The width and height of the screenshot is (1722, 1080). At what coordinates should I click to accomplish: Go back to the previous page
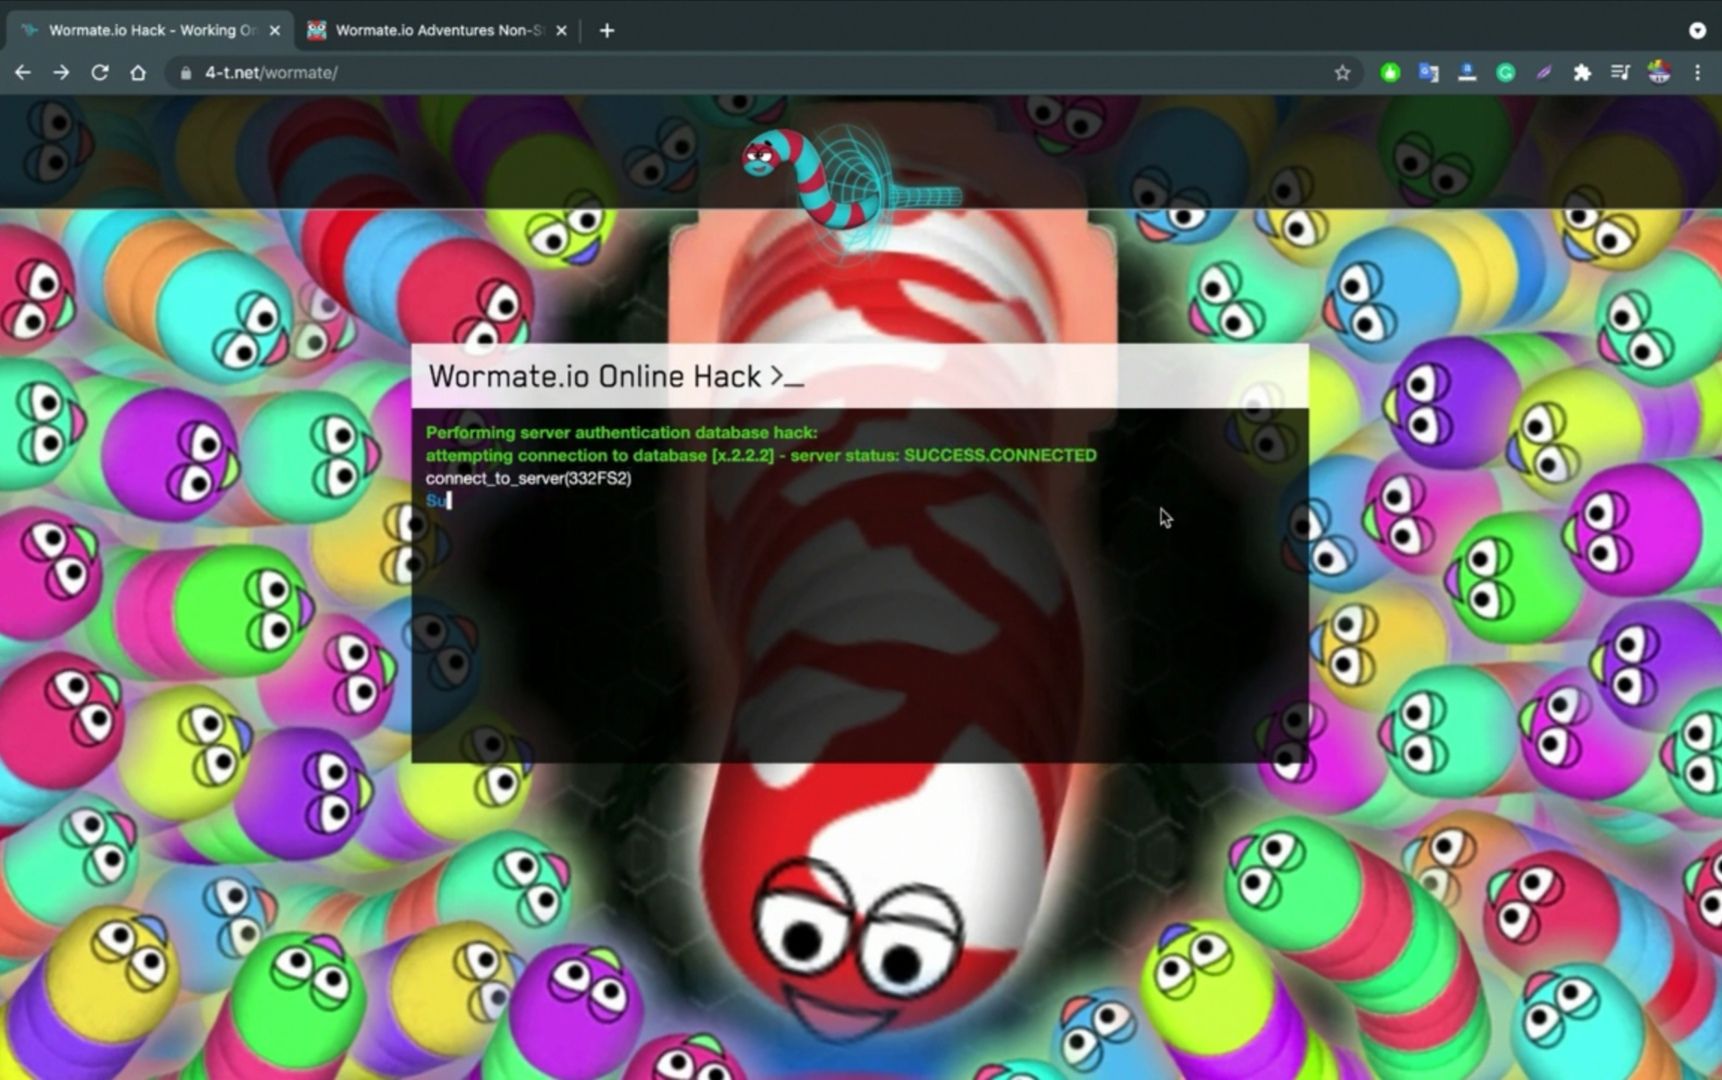point(23,72)
